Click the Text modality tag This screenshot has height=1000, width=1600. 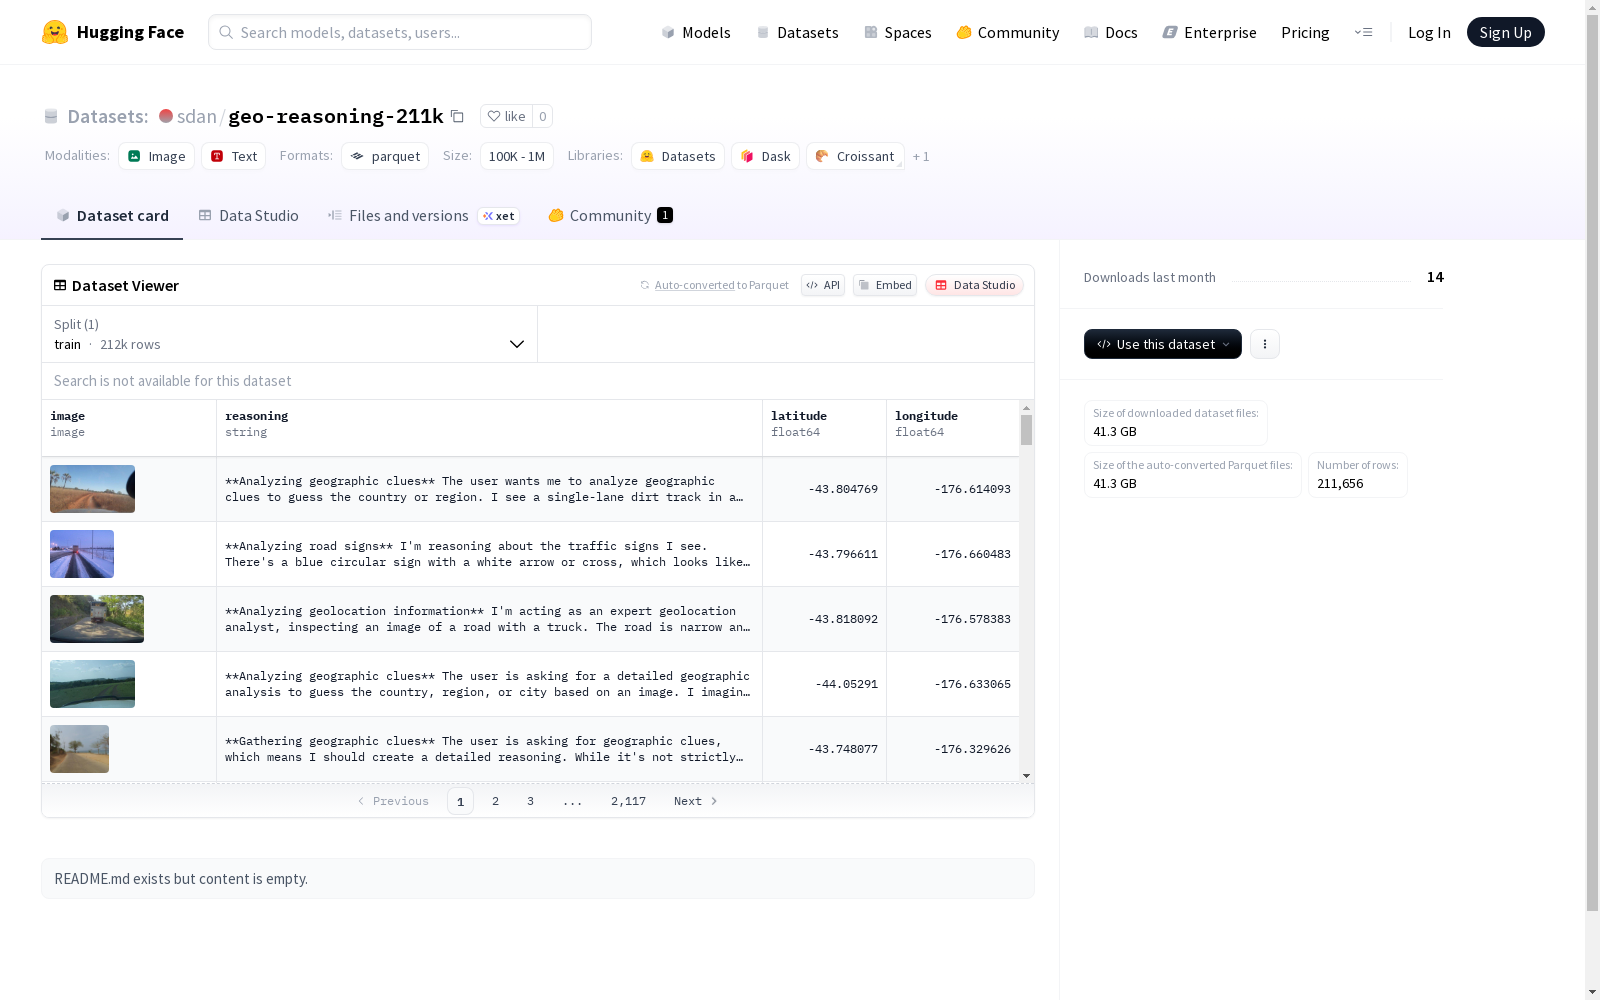pyautogui.click(x=234, y=156)
